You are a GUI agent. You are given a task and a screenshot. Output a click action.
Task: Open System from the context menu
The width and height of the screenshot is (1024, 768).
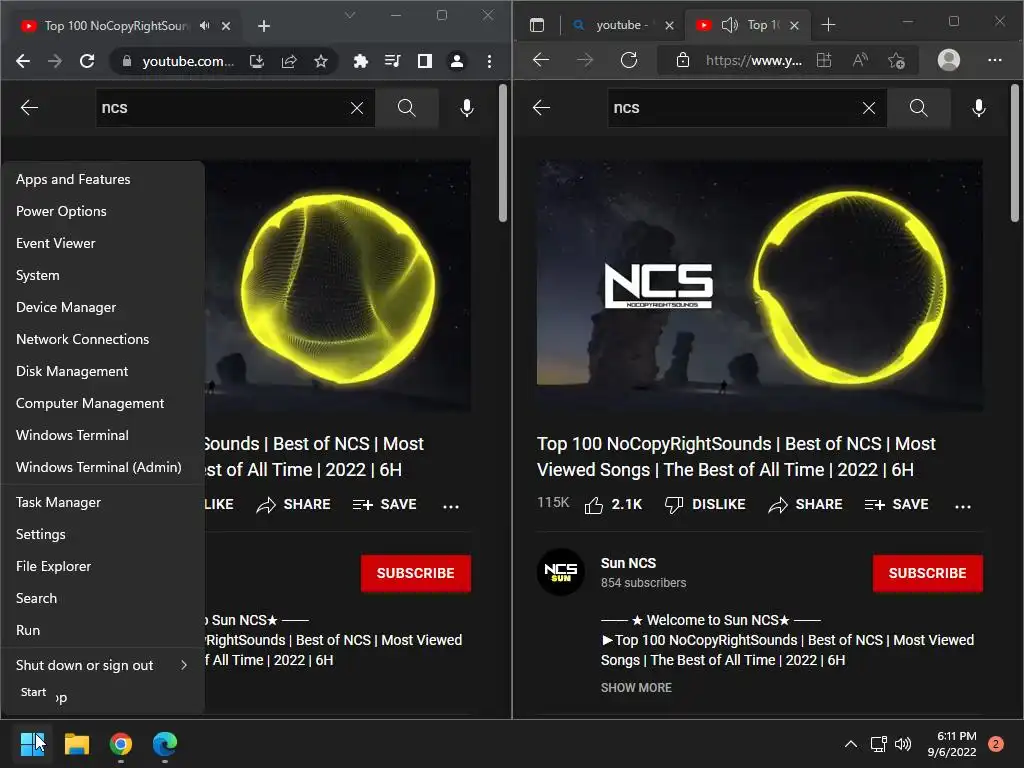click(103, 275)
